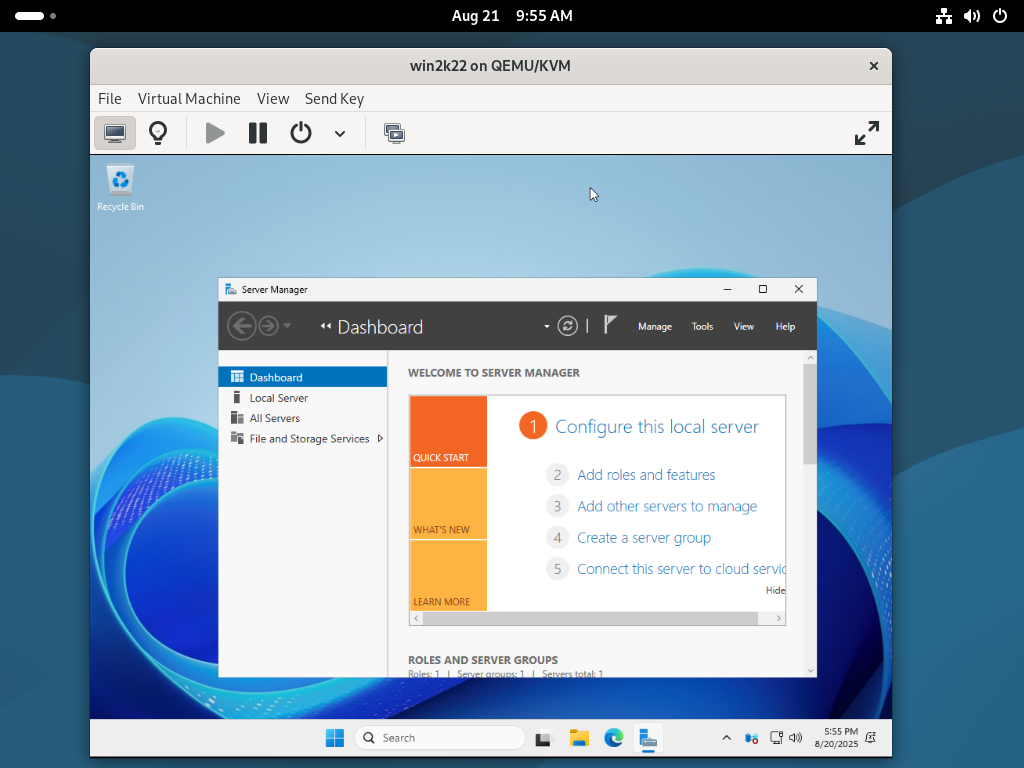Click the power on play button

(215, 133)
